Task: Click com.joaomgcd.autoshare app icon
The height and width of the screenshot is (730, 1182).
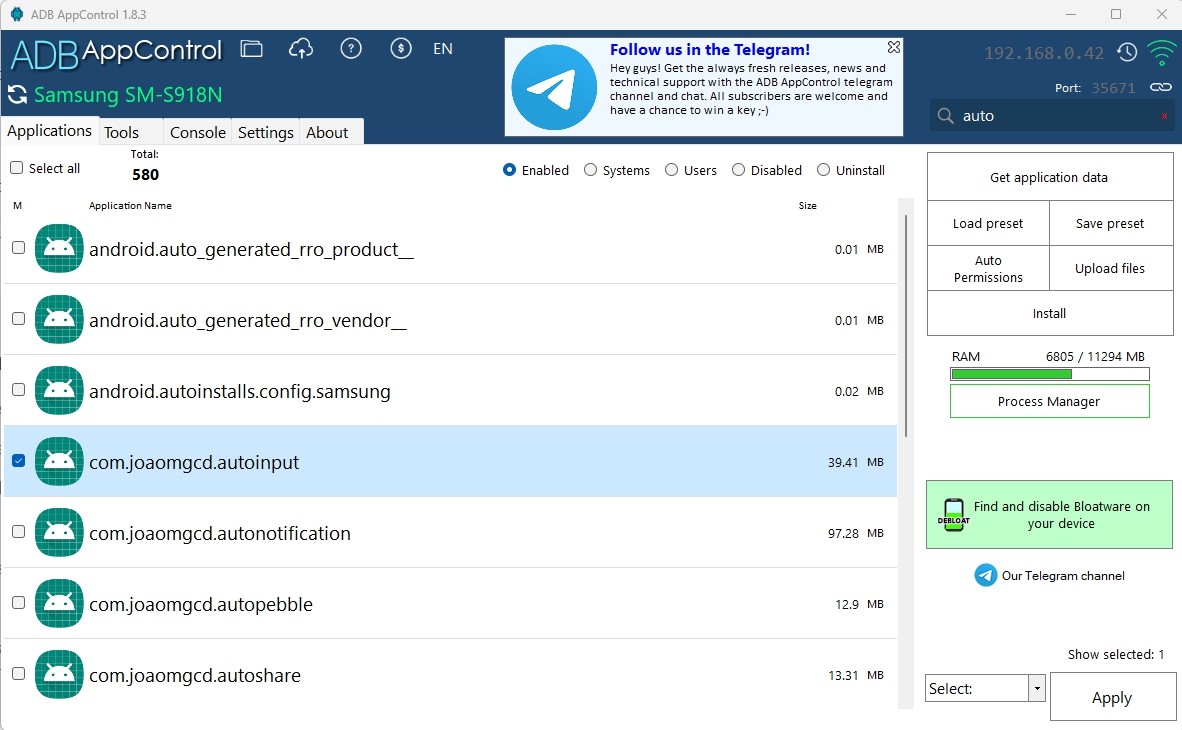Action: [x=59, y=674]
